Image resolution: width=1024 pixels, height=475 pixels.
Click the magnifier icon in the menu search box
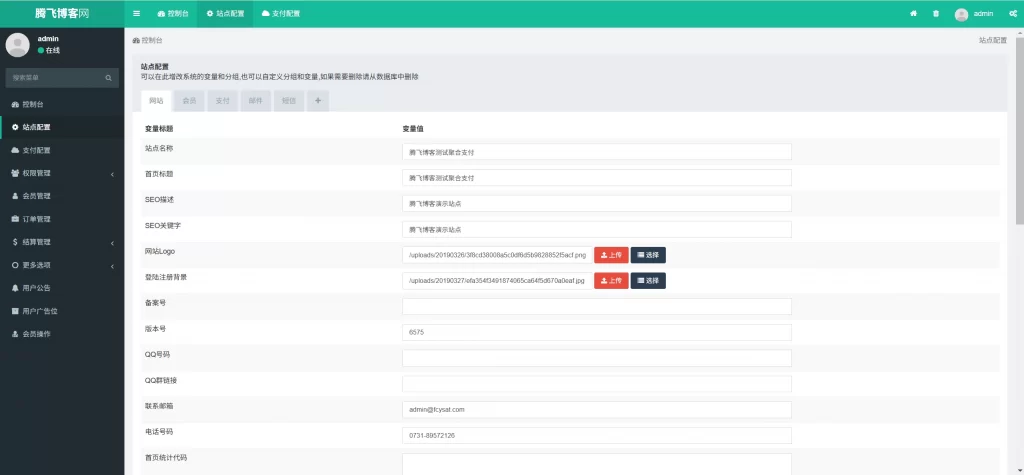[x=109, y=77]
